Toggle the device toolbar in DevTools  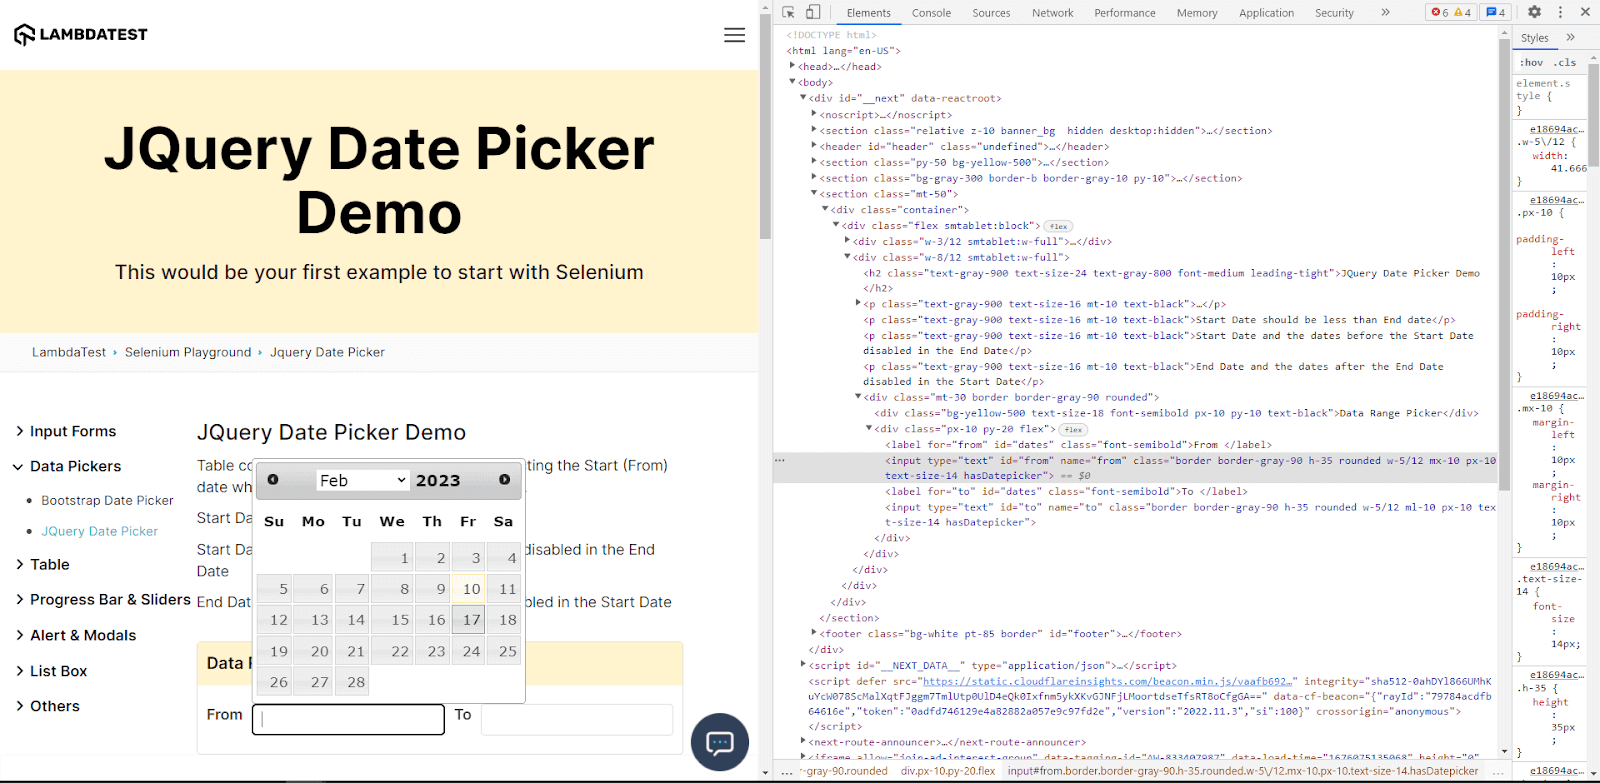(x=813, y=12)
